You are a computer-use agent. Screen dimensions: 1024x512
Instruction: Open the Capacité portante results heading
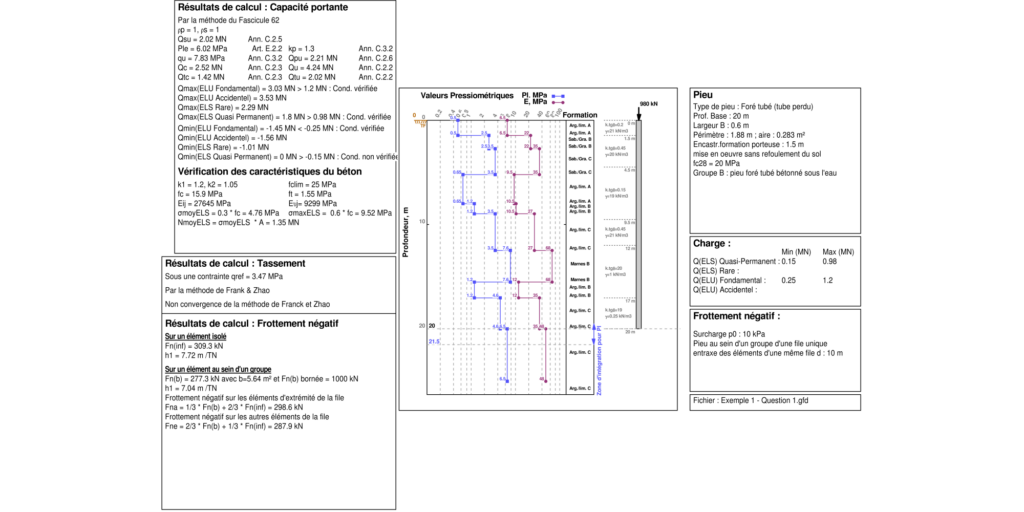(253, 9)
